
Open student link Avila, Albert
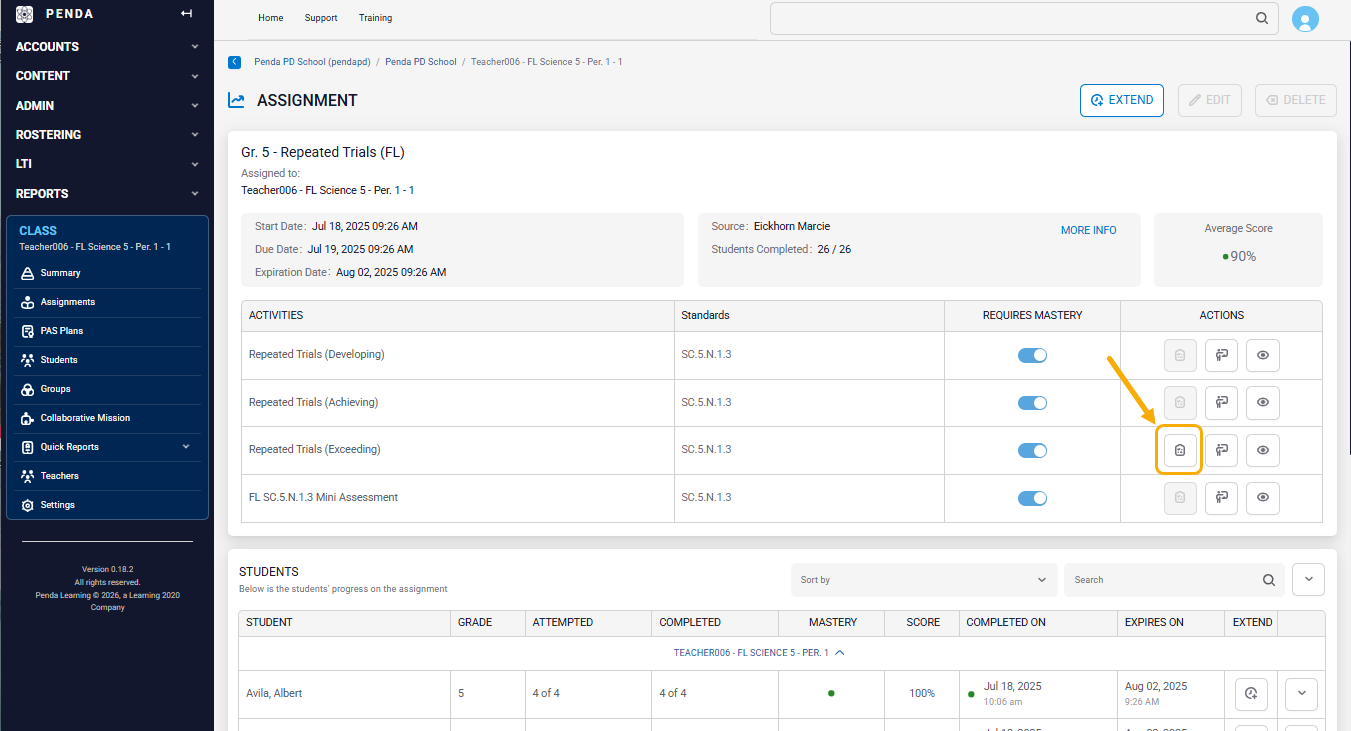click(x=274, y=693)
